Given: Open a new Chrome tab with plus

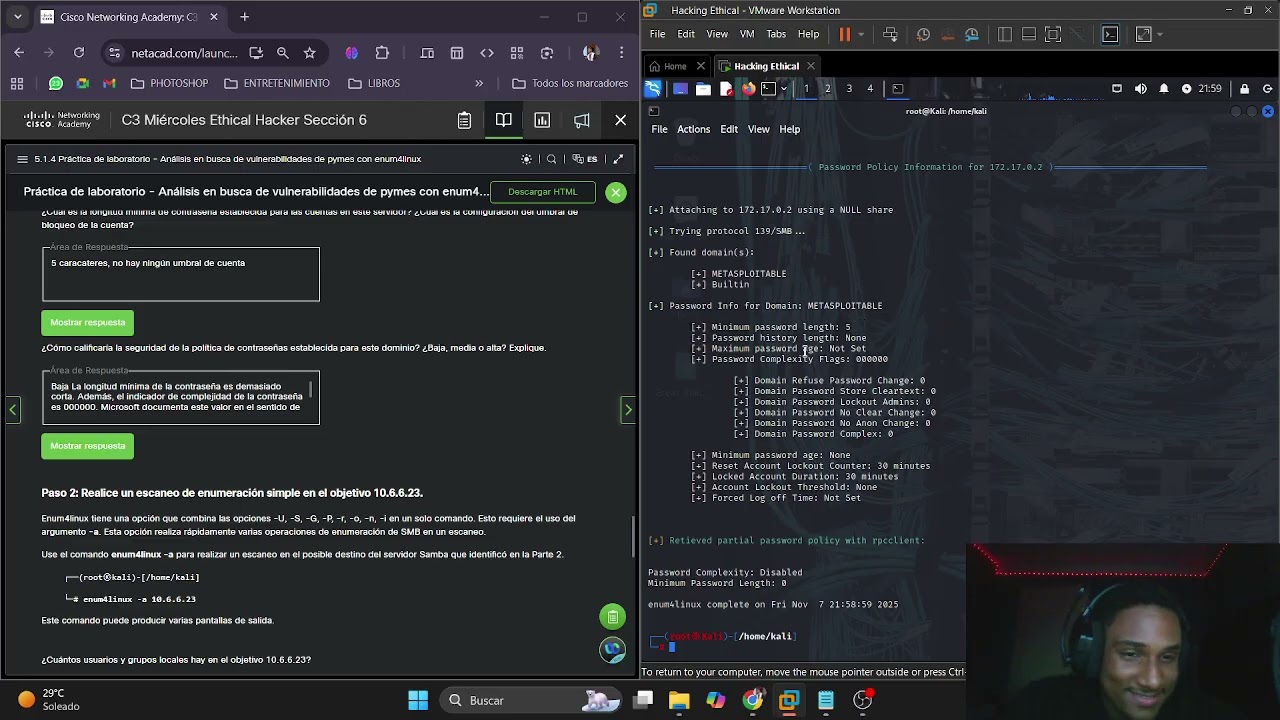Looking at the screenshot, I should click(244, 17).
